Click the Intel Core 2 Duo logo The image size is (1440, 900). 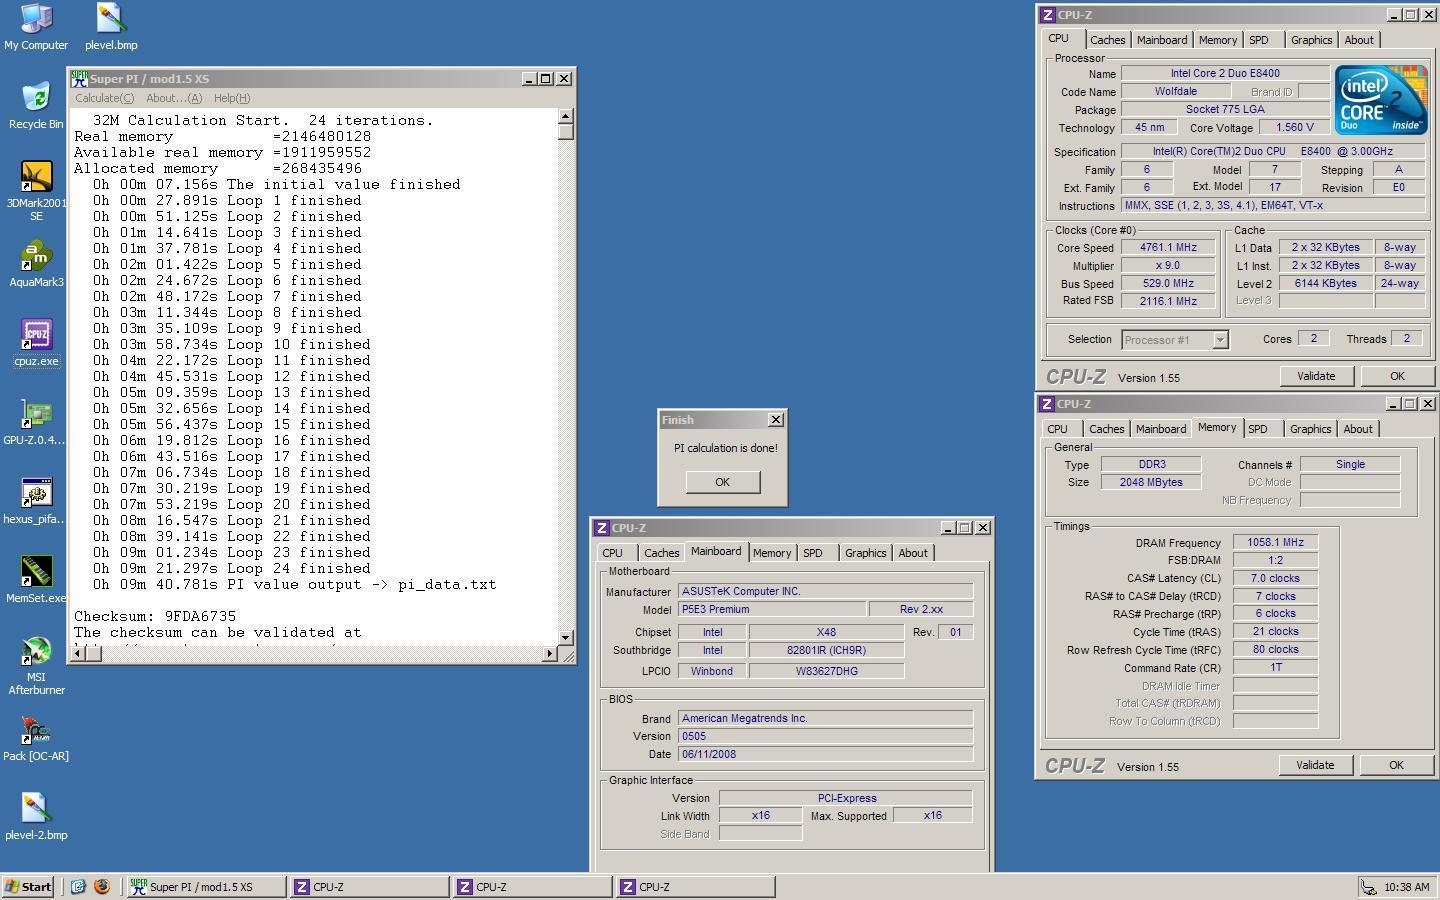(x=1381, y=100)
